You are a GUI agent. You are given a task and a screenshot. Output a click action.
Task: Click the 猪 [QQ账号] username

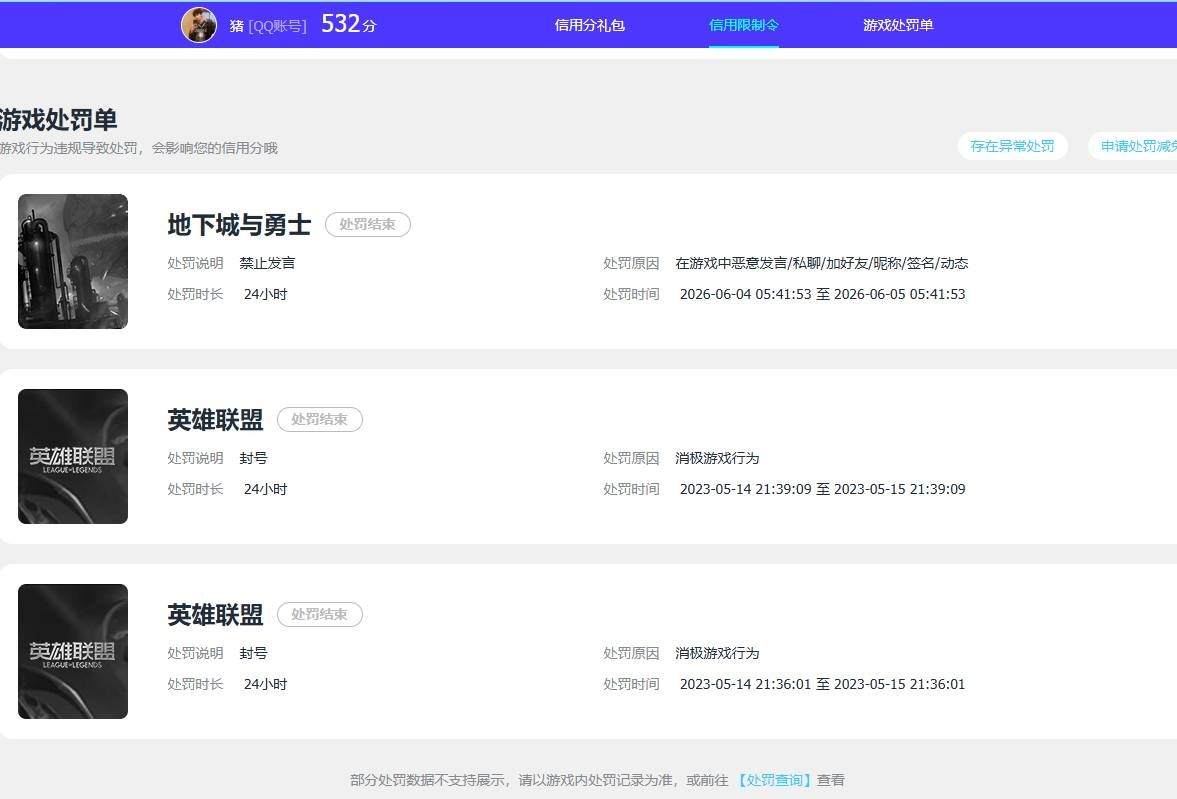tap(268, 26)
